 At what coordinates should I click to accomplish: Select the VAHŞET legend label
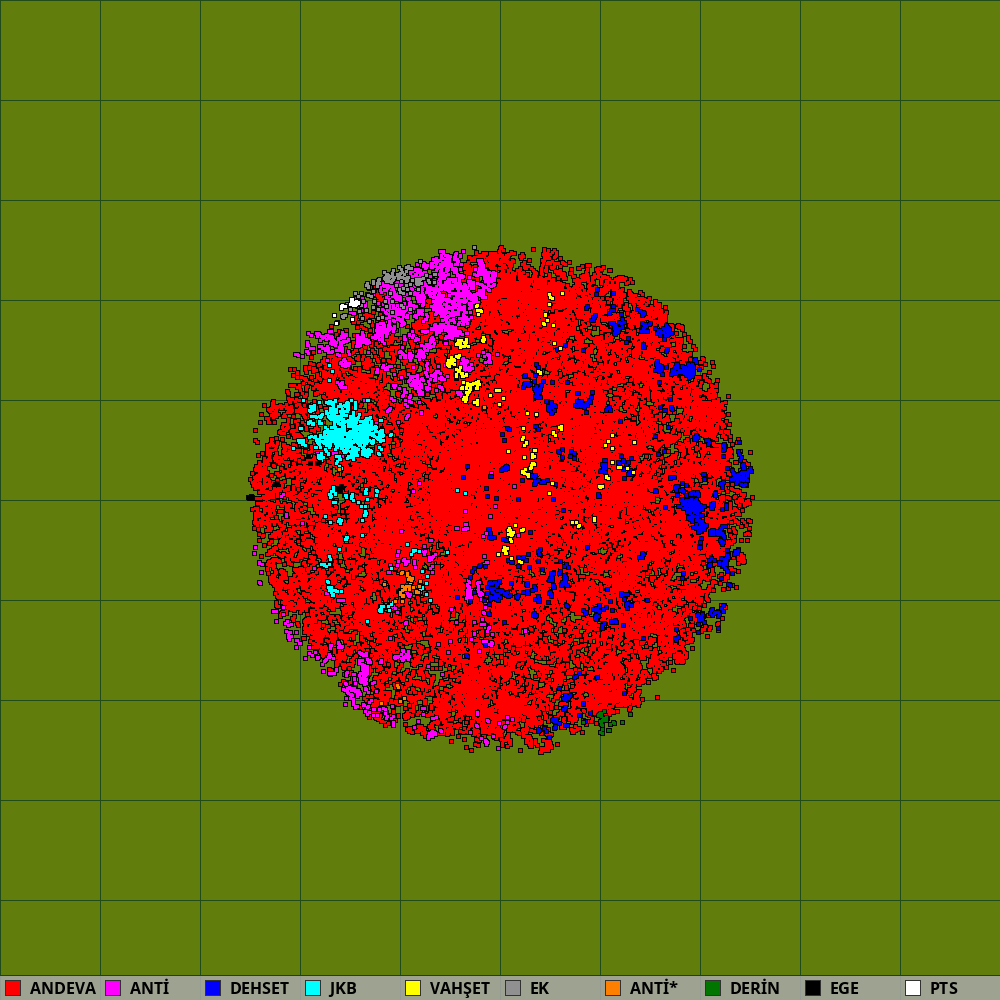459,988
